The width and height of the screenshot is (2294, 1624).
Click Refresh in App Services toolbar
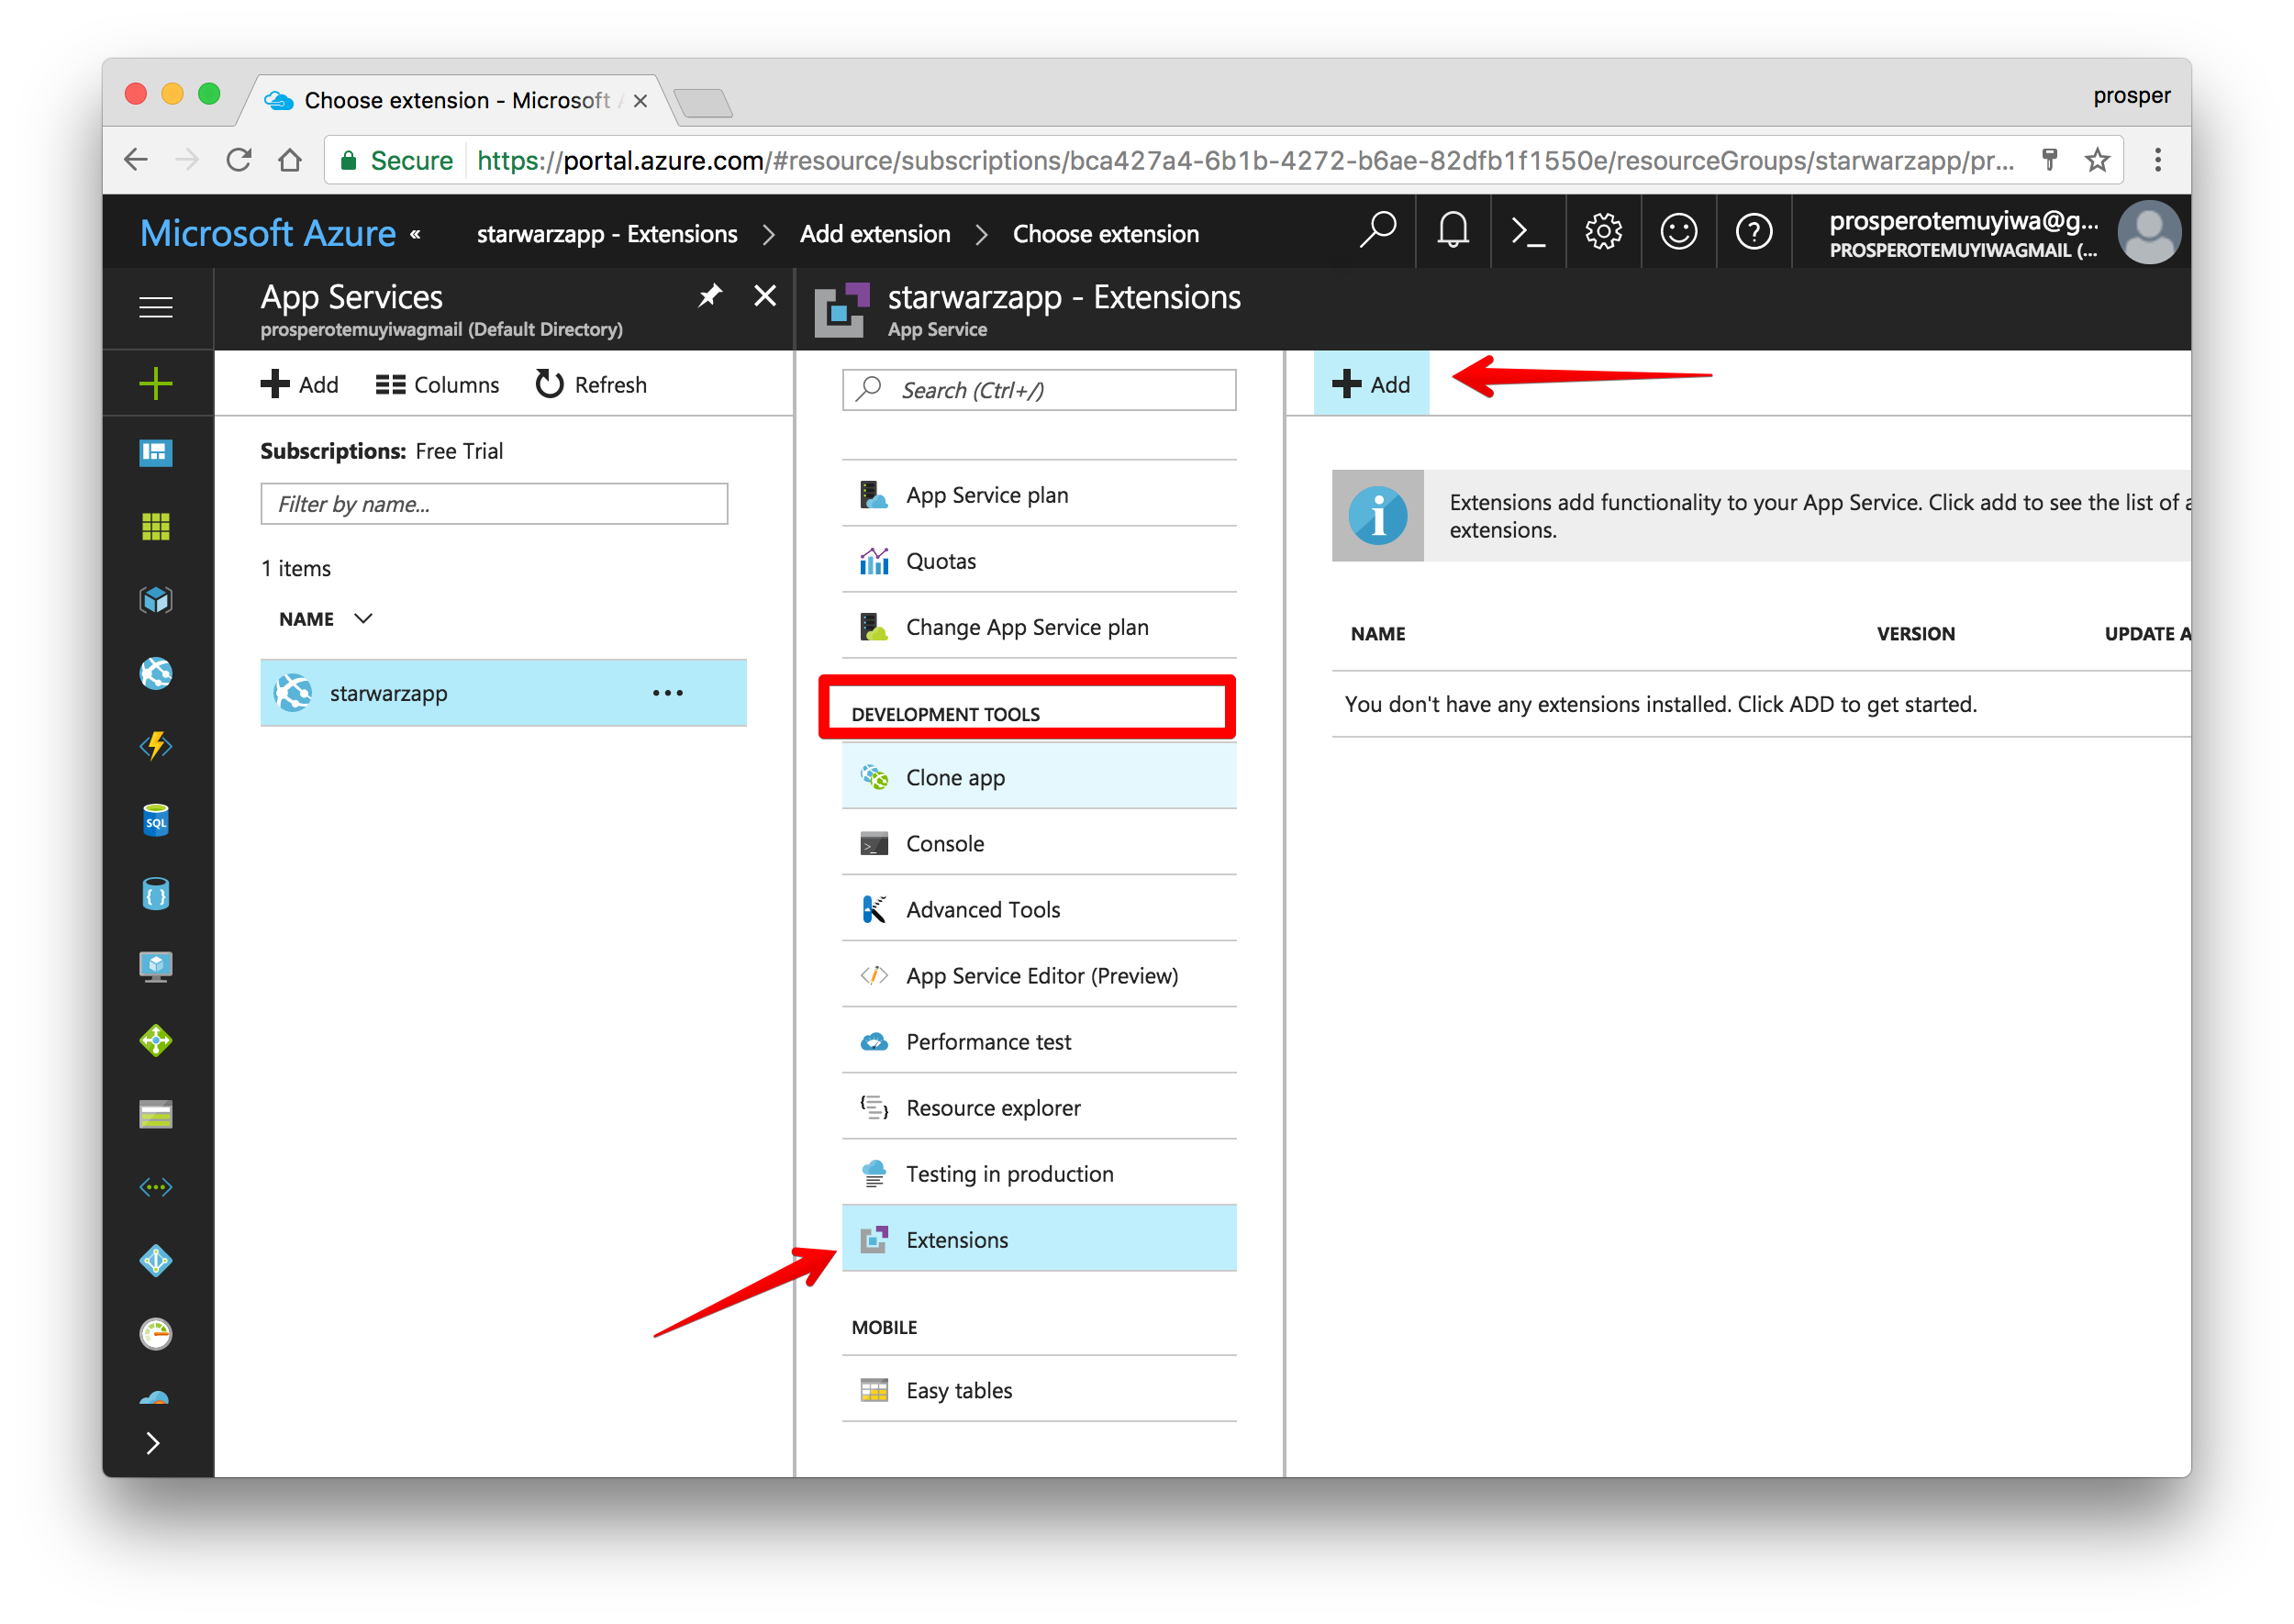click(x=591, y=385)
